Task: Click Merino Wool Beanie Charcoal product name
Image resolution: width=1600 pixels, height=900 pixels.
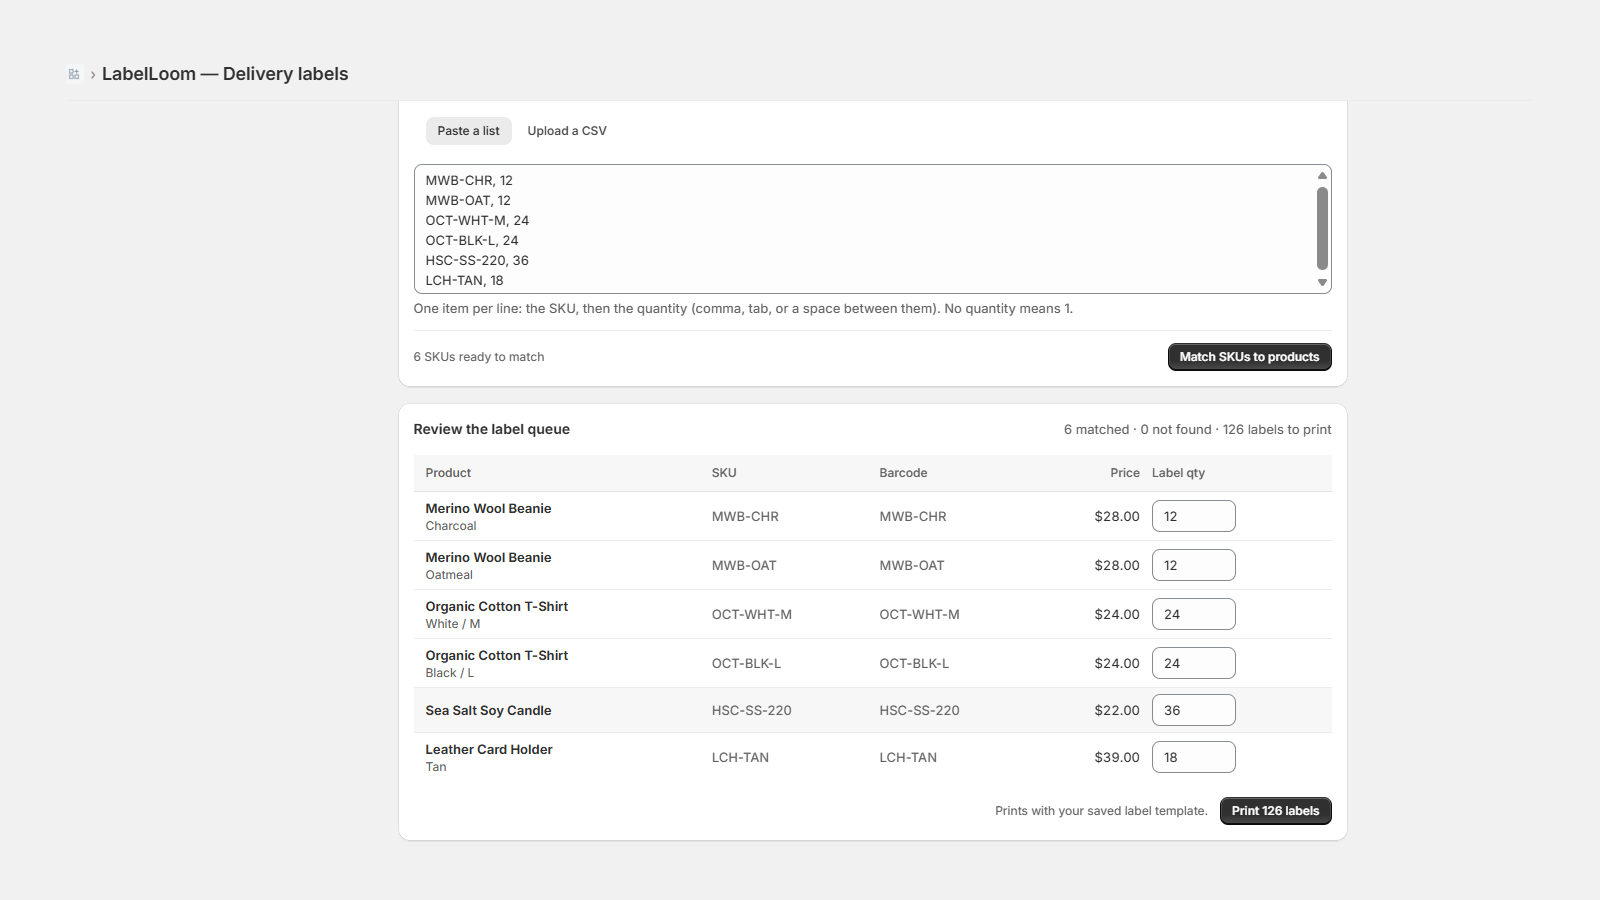Action: [x=488, y=508]
